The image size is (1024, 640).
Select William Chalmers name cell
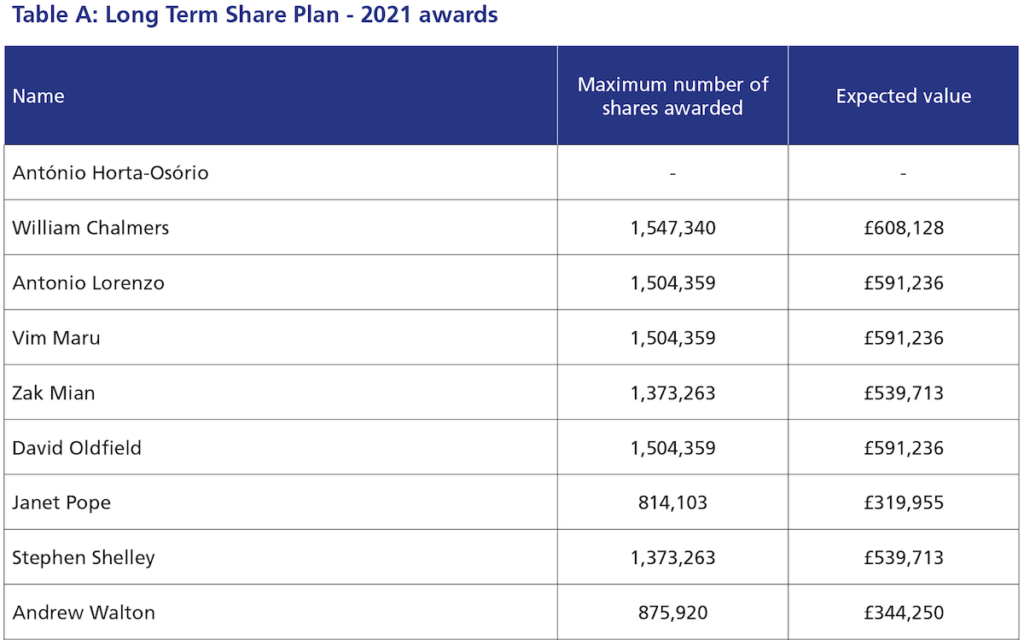91,228
